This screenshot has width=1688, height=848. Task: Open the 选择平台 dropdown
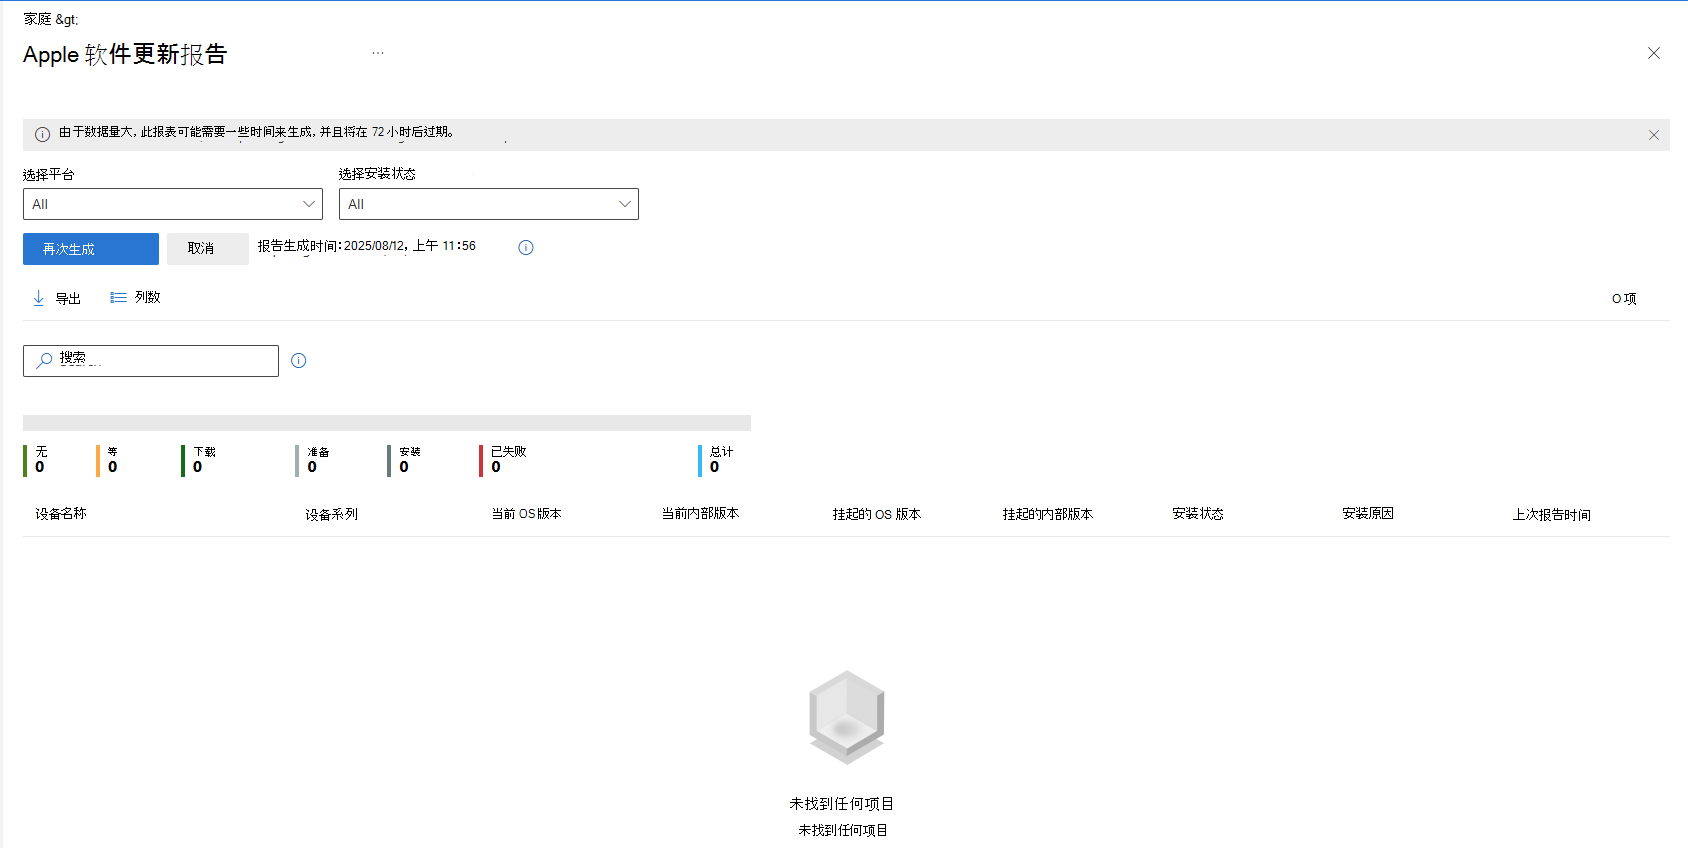tap(173, 204)
